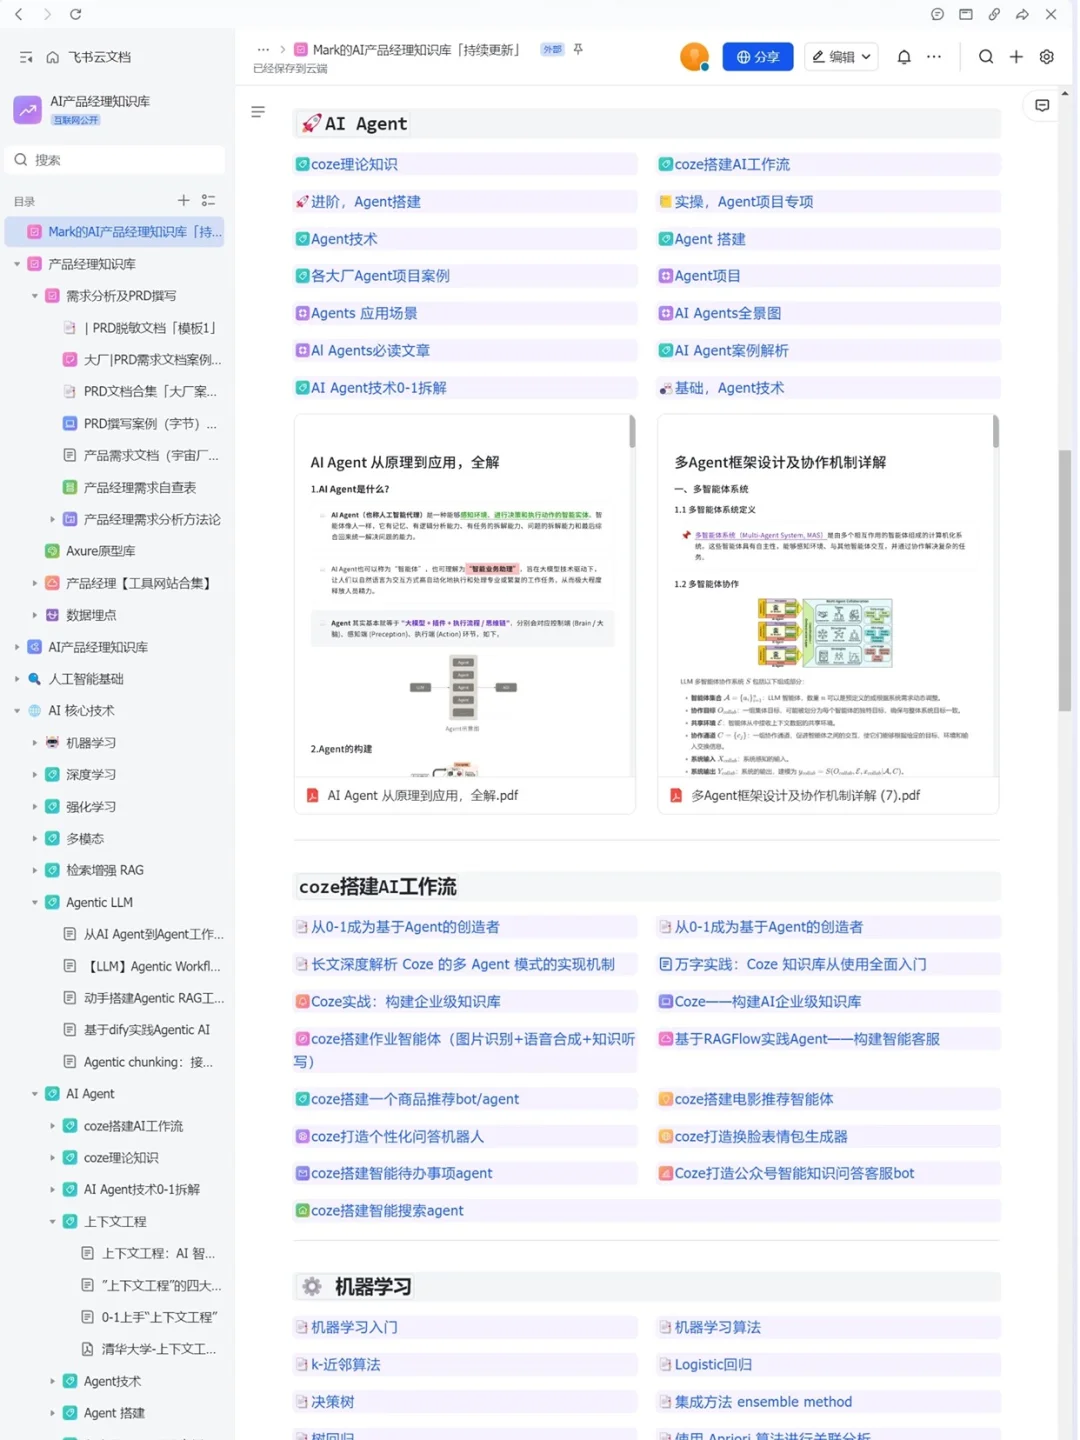Expand the 机器学习 sidebar node

coord(35,743)
